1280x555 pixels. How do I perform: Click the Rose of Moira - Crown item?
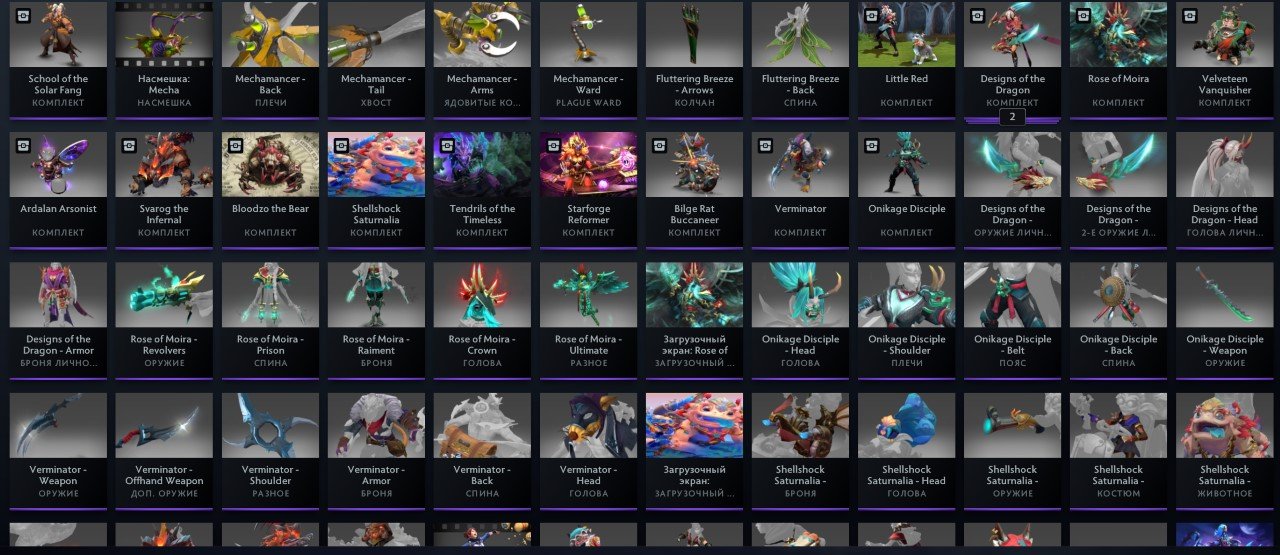point(482,320)
